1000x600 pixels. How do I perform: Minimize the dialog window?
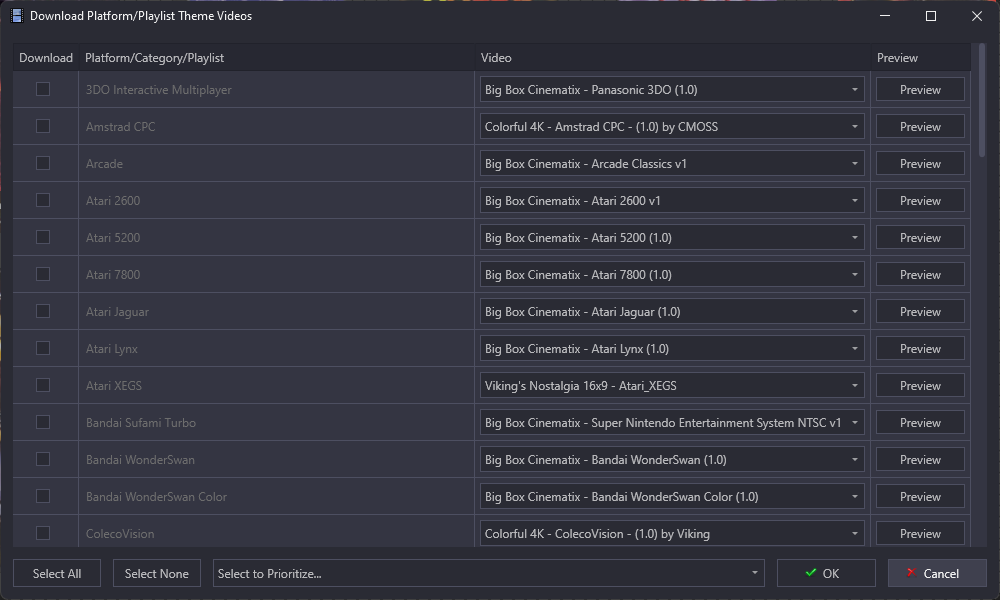click(x=885, y=16)
